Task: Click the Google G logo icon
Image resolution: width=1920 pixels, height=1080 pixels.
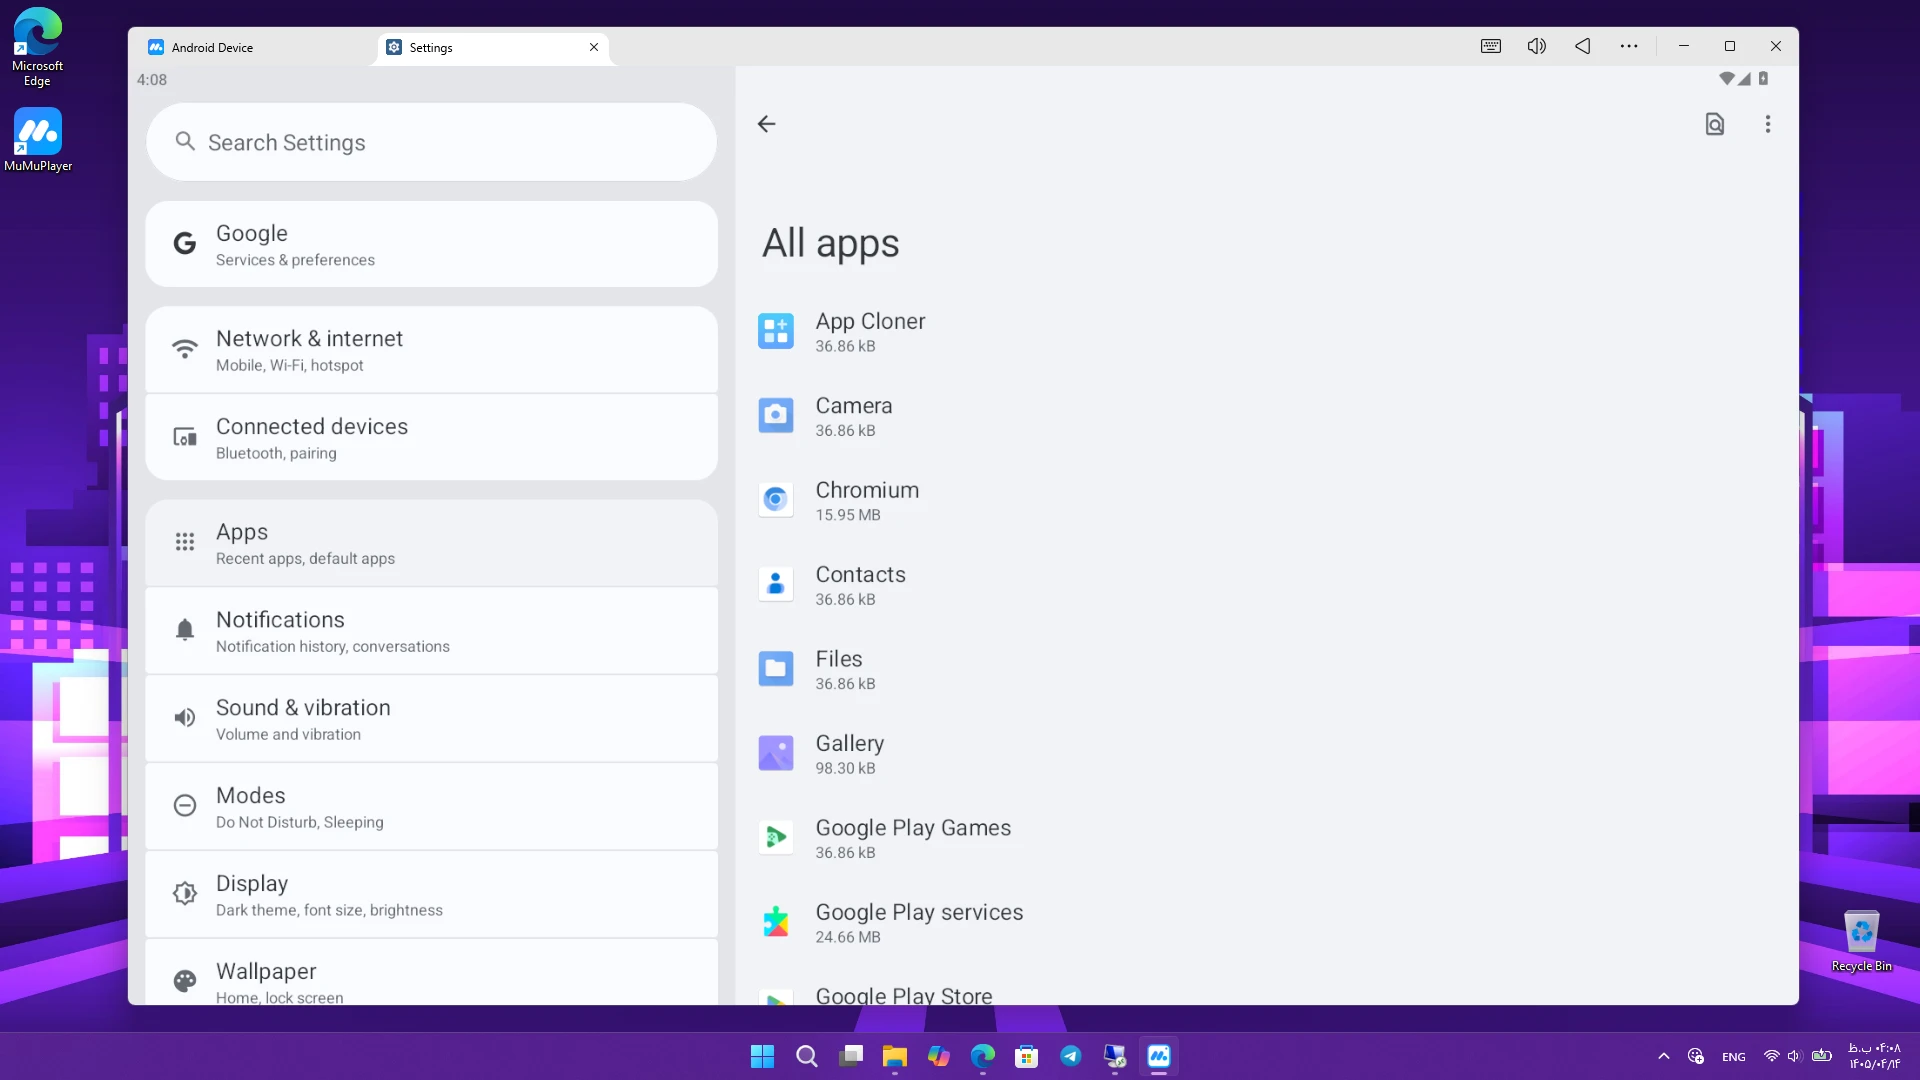Action: tap(184, 243)
